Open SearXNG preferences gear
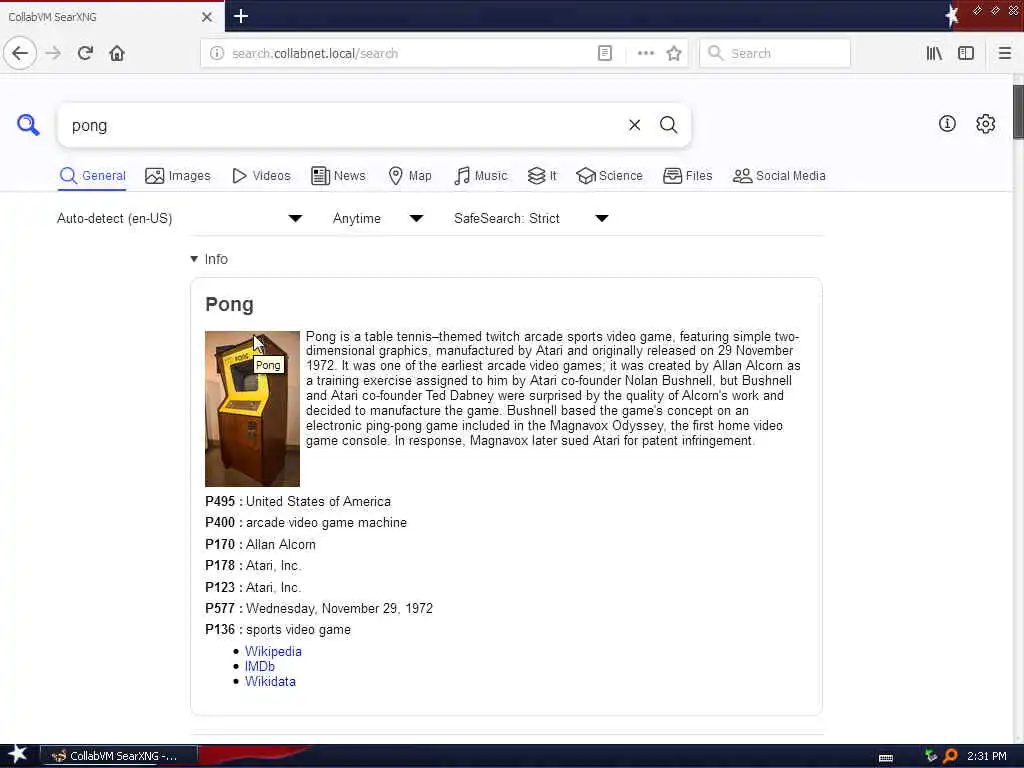Viewport: 1024px width, 768px height. pyautogui.click(x=985, y=123)
